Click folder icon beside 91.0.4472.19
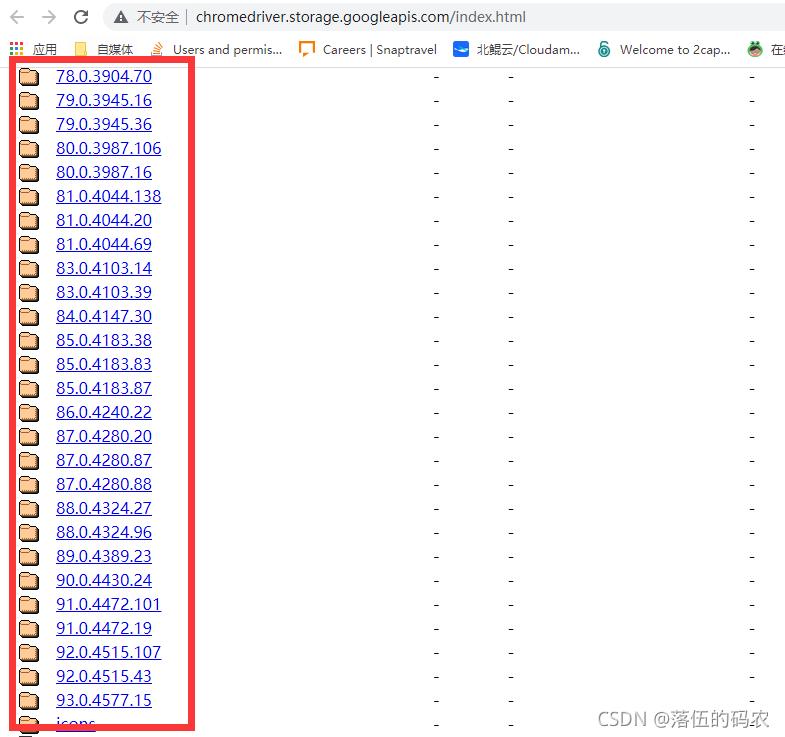This screenshot has width=785, height=737. point(29,630)
